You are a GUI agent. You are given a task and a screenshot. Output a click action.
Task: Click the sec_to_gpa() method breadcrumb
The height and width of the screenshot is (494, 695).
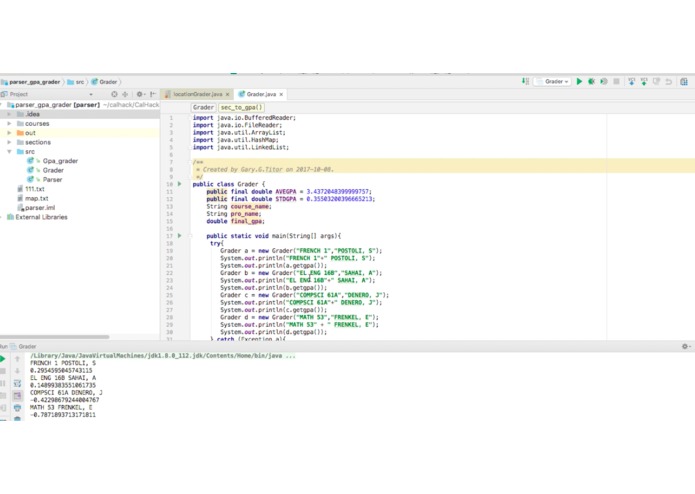point(242,107)
